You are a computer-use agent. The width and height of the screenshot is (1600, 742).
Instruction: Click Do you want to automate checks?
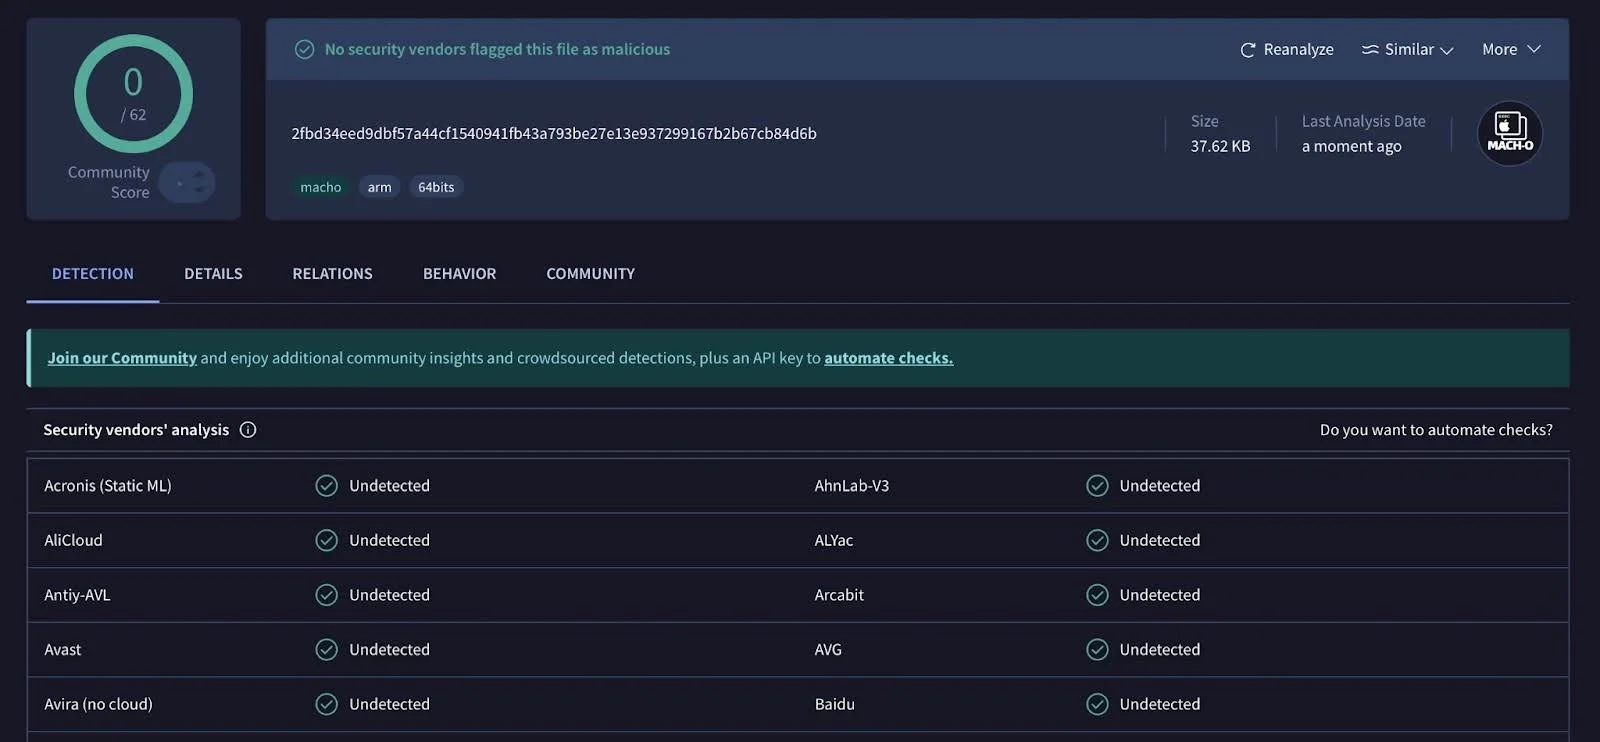(x=1436, y=429)
